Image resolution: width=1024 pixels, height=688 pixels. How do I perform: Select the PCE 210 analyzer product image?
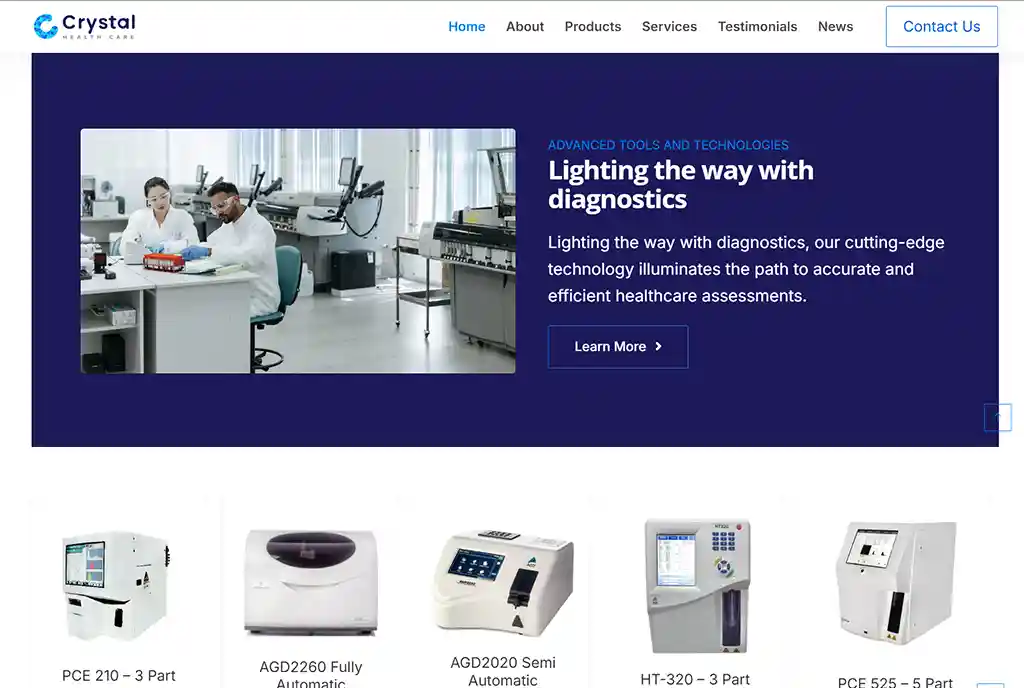117,586
